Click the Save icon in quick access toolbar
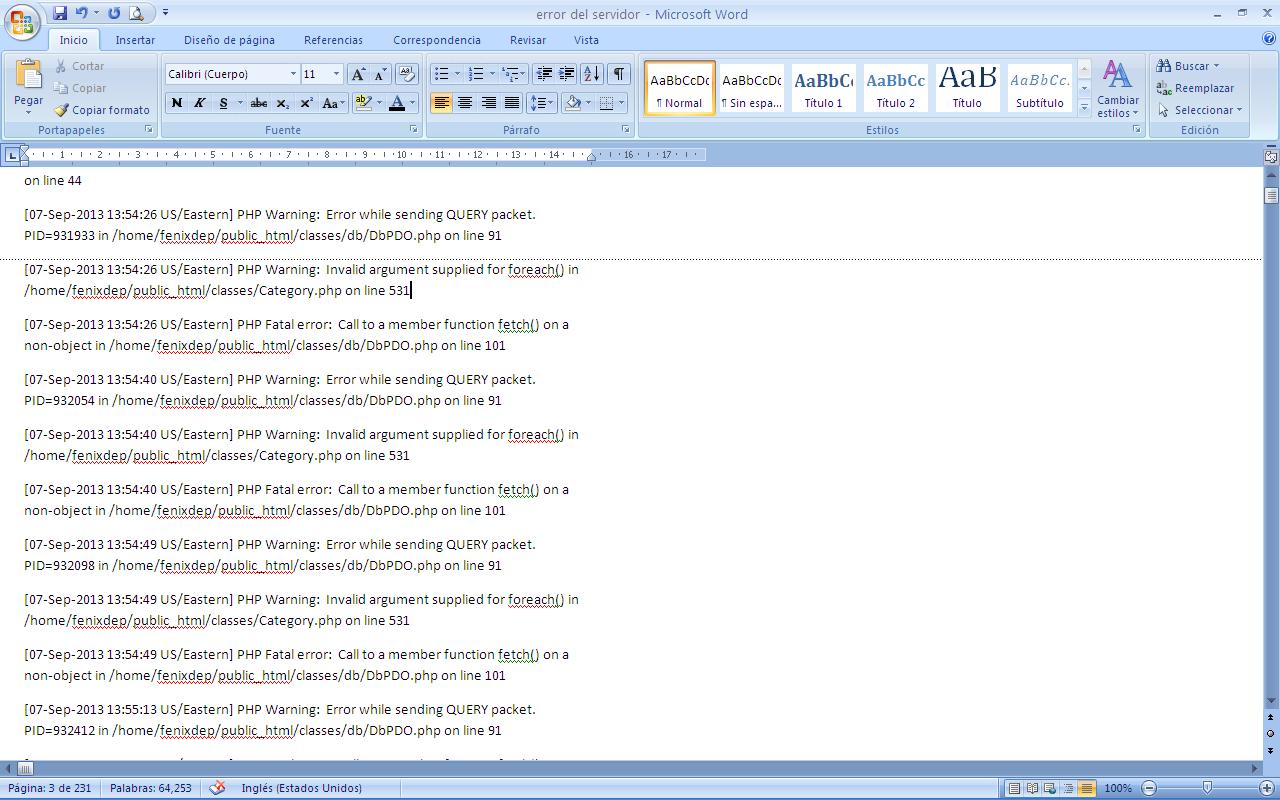This screenshot has height=800, width=1280. (x=60, y=13)
